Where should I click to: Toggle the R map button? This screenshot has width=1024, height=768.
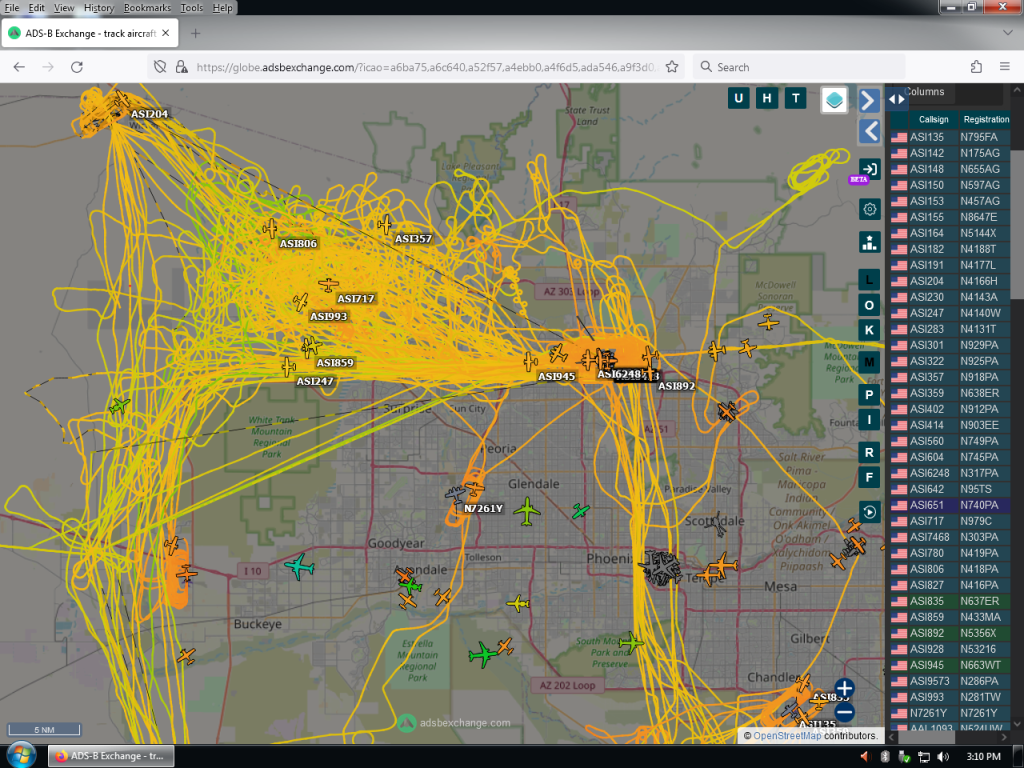(x=869, y=452)
